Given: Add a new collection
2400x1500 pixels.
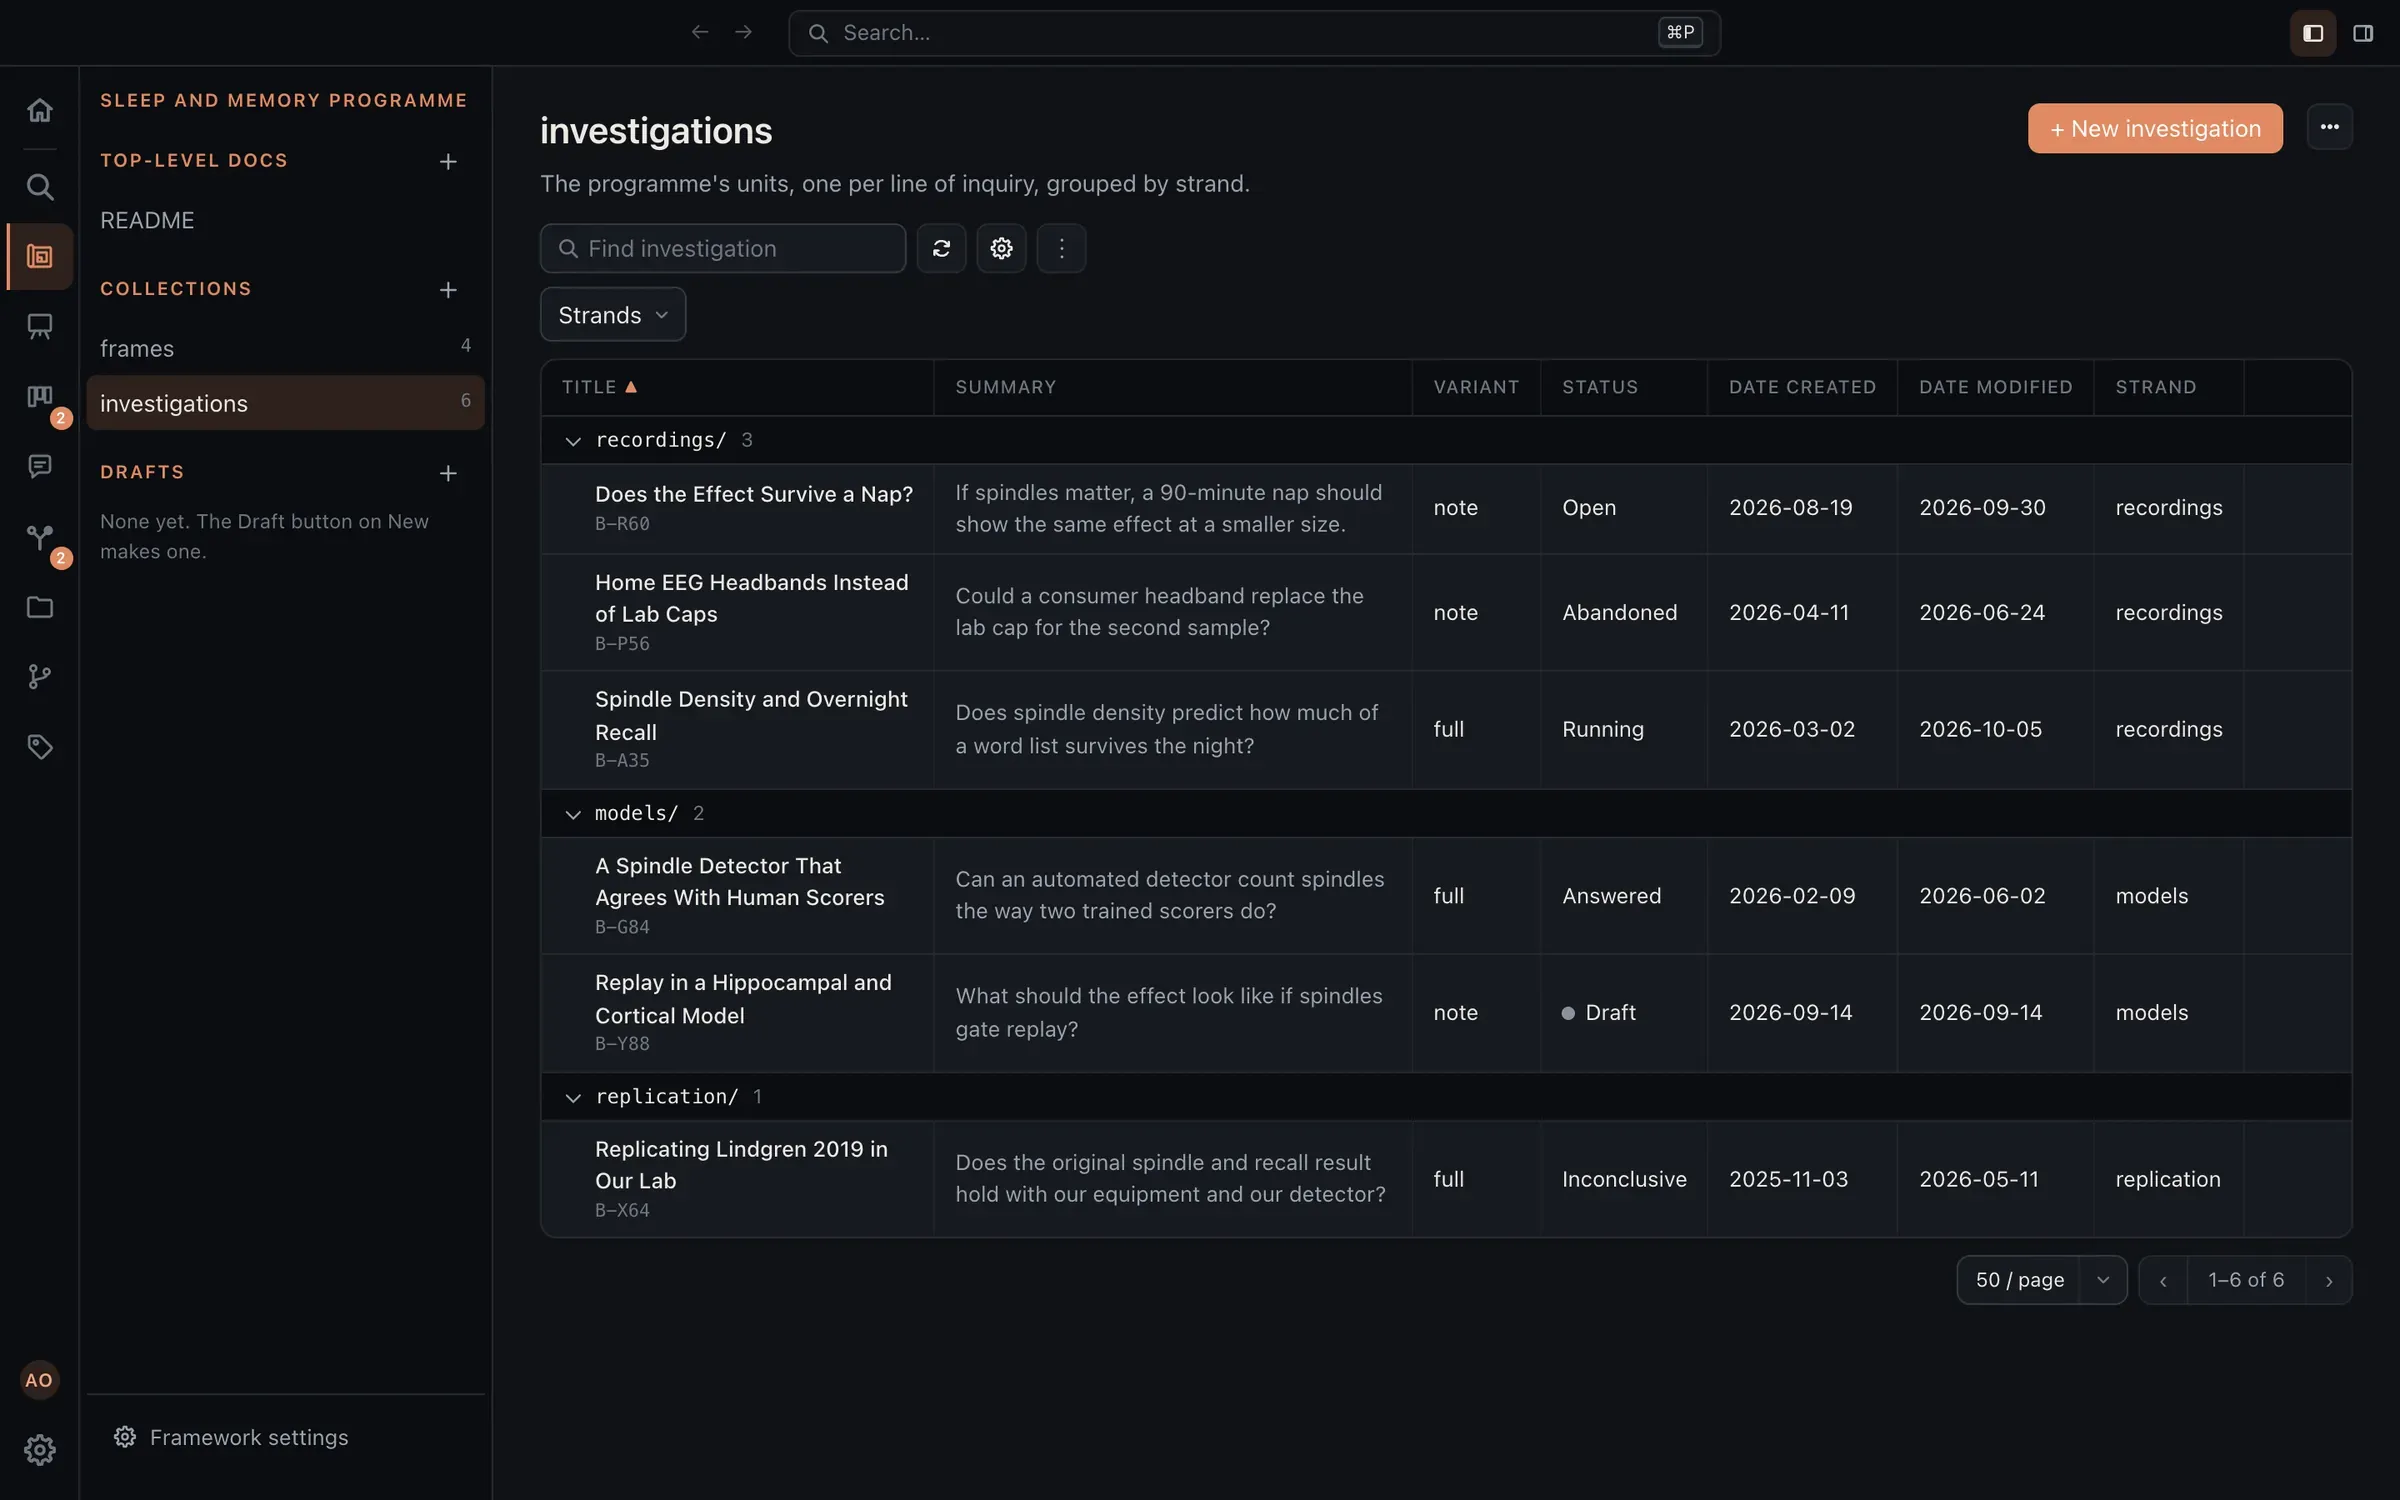Looking at the screenshot, I should click(448, 290).
